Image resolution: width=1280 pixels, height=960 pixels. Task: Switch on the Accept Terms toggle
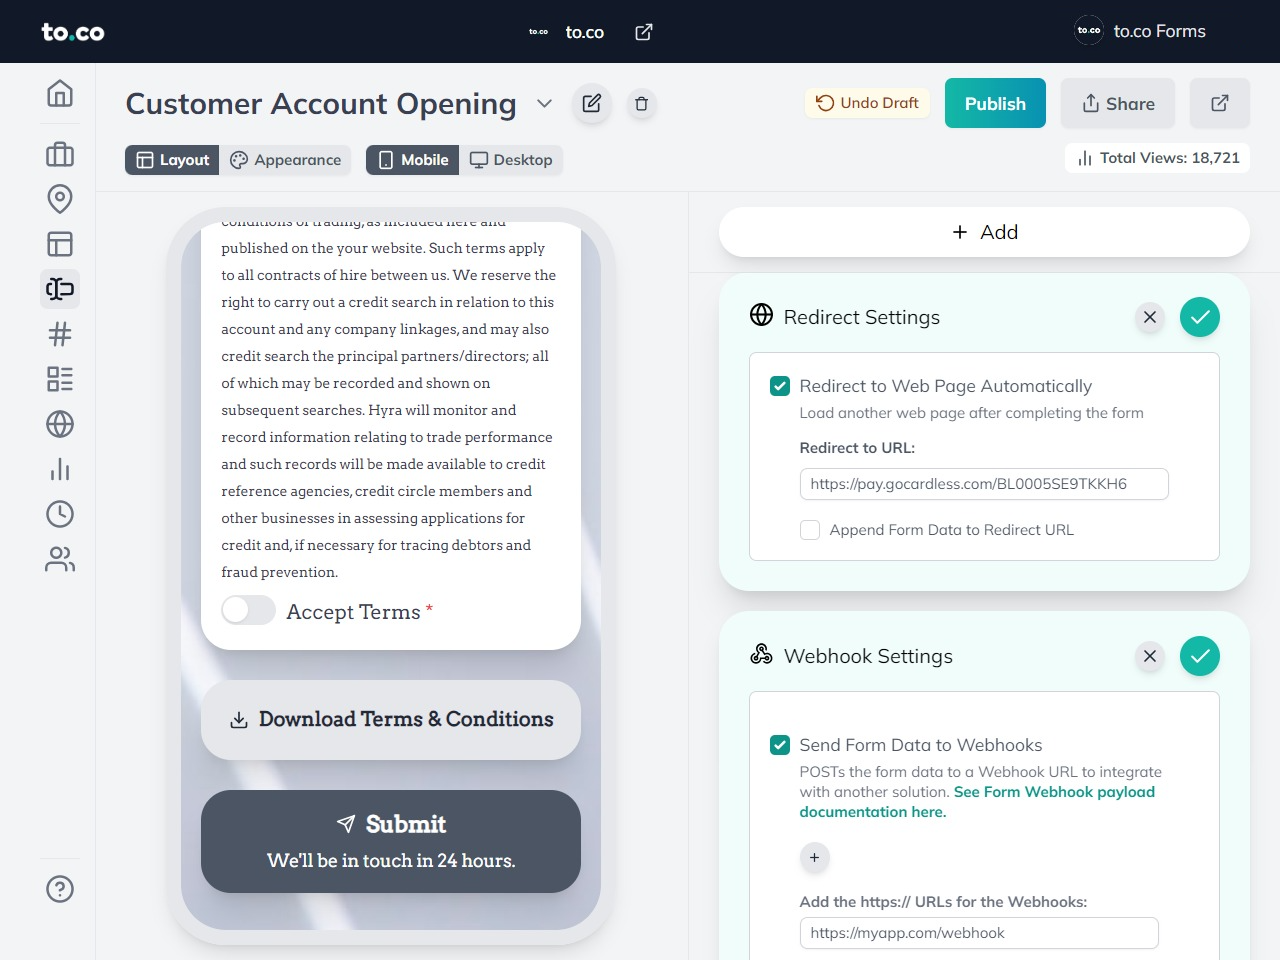[x=248, y=610]
